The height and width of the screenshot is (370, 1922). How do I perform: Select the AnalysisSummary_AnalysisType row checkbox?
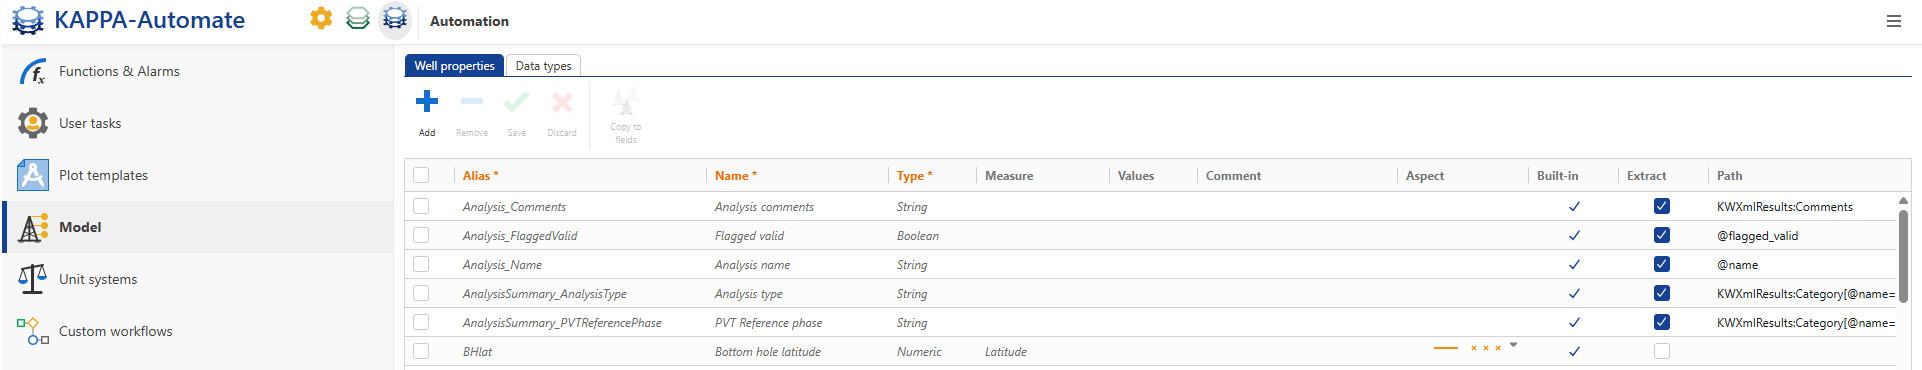coord(421,293)
